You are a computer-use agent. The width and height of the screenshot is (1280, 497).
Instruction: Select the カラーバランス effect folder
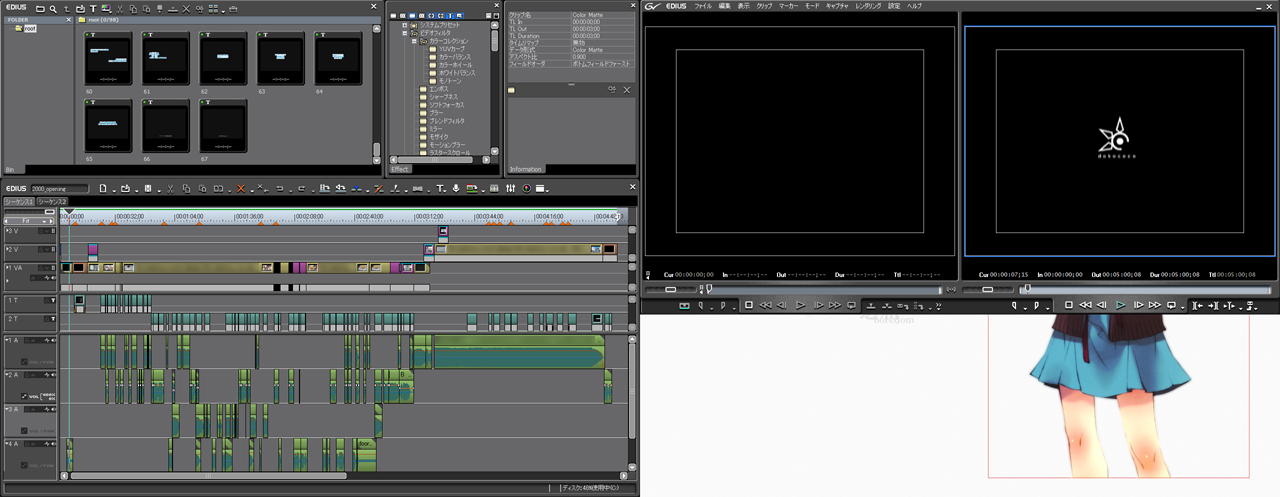coord(455,57)
